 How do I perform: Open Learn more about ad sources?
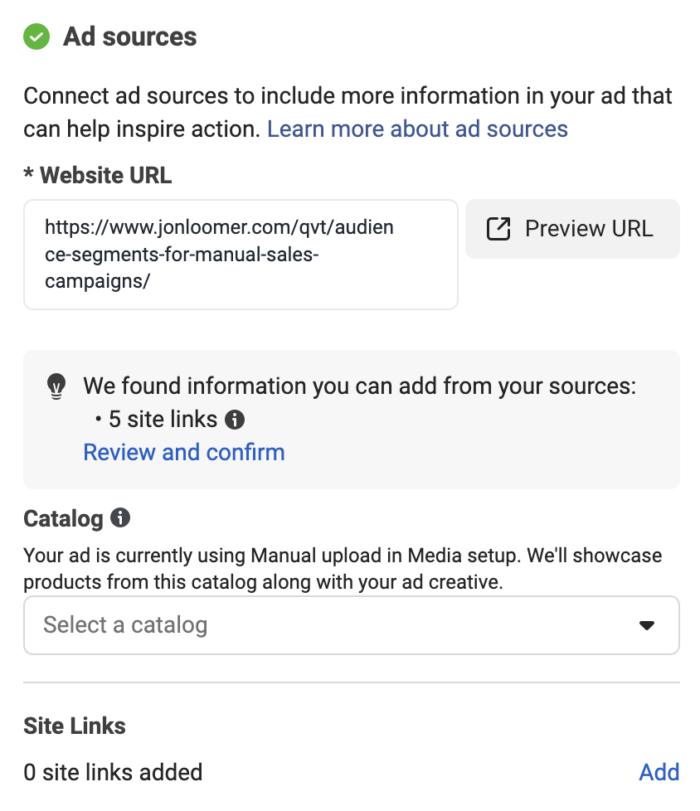(x=418, y=128)
